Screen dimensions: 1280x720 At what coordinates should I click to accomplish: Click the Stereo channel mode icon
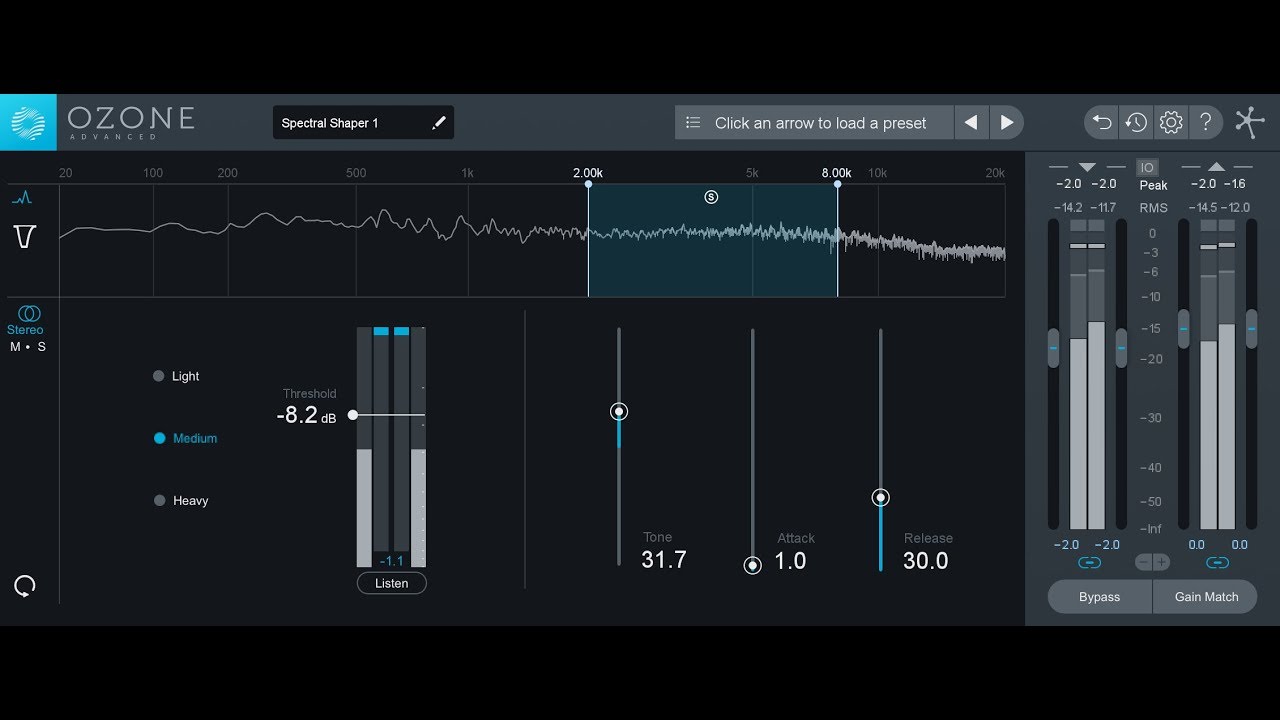pos(29,313)
